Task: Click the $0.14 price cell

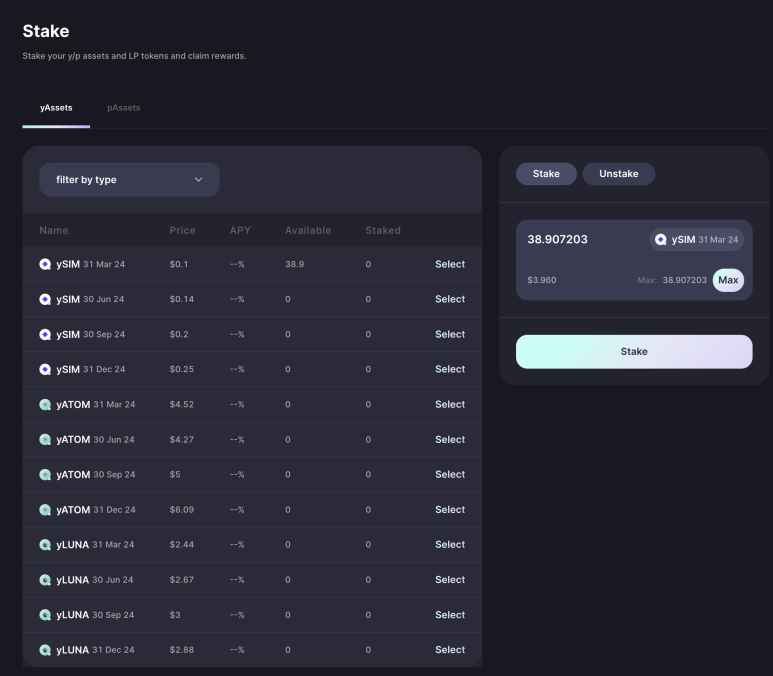Action: [181, 299]
